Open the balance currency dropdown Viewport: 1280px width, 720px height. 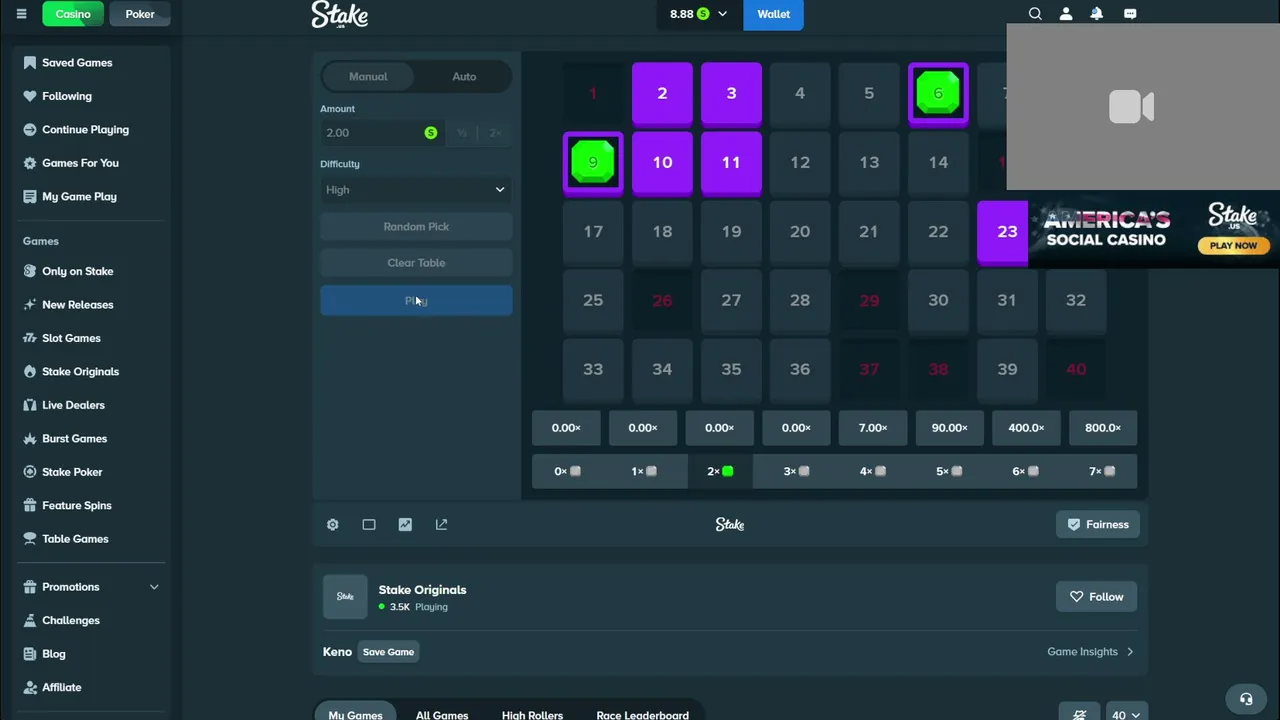(699, 14)
